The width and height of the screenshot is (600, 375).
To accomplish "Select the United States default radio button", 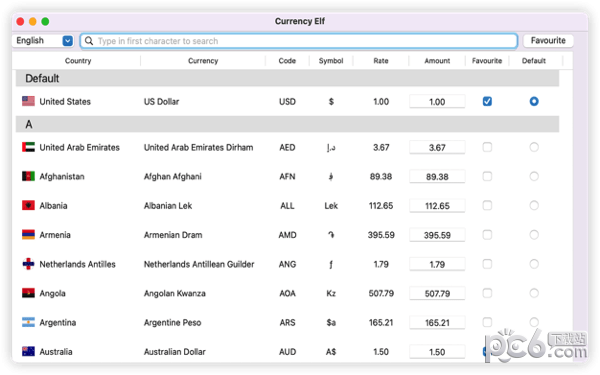I will (x=534, y=101).
